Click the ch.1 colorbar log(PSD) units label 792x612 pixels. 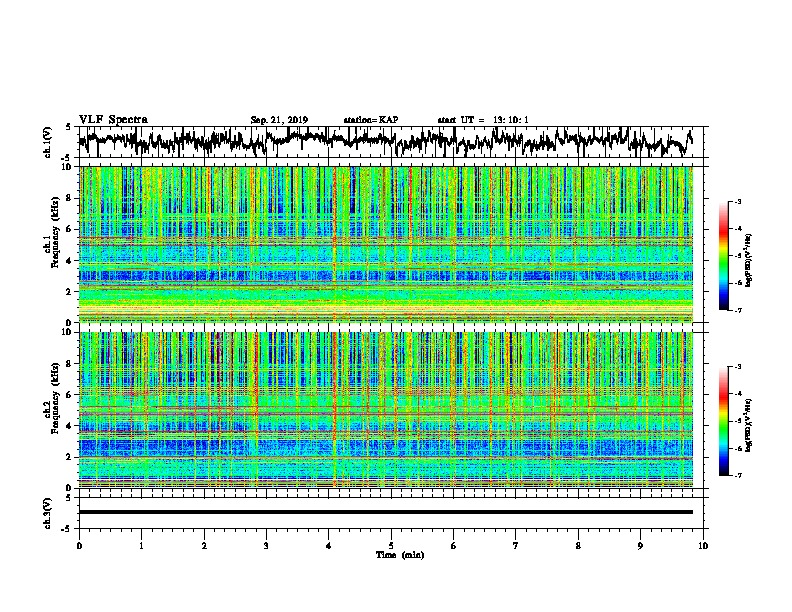(749, 260)
